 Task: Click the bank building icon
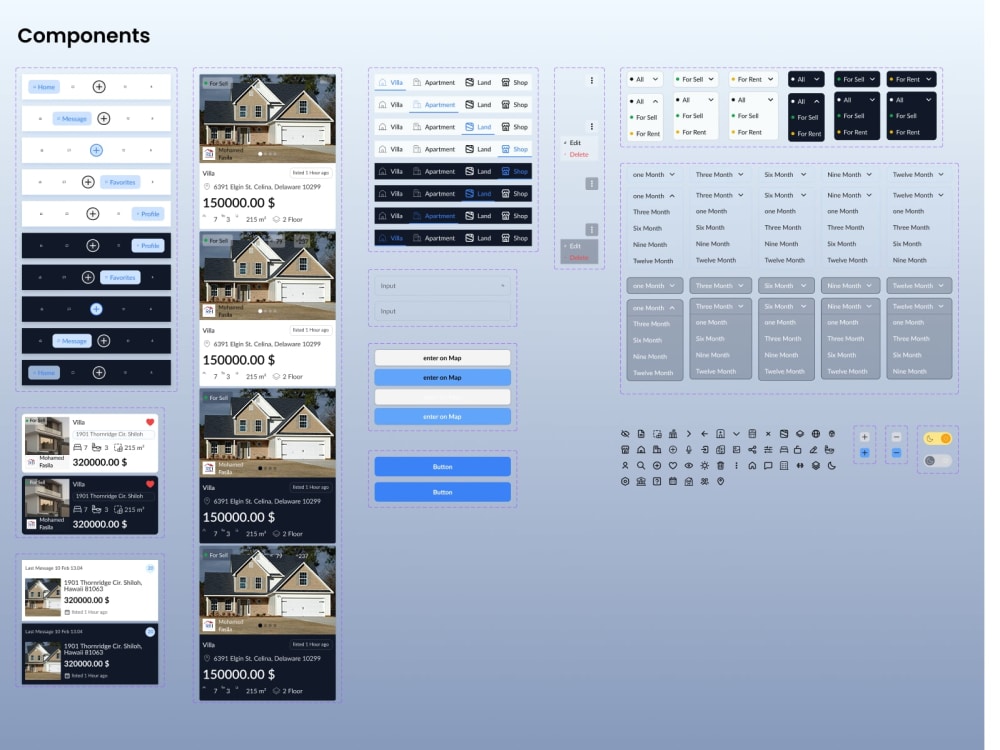[641, 482]
